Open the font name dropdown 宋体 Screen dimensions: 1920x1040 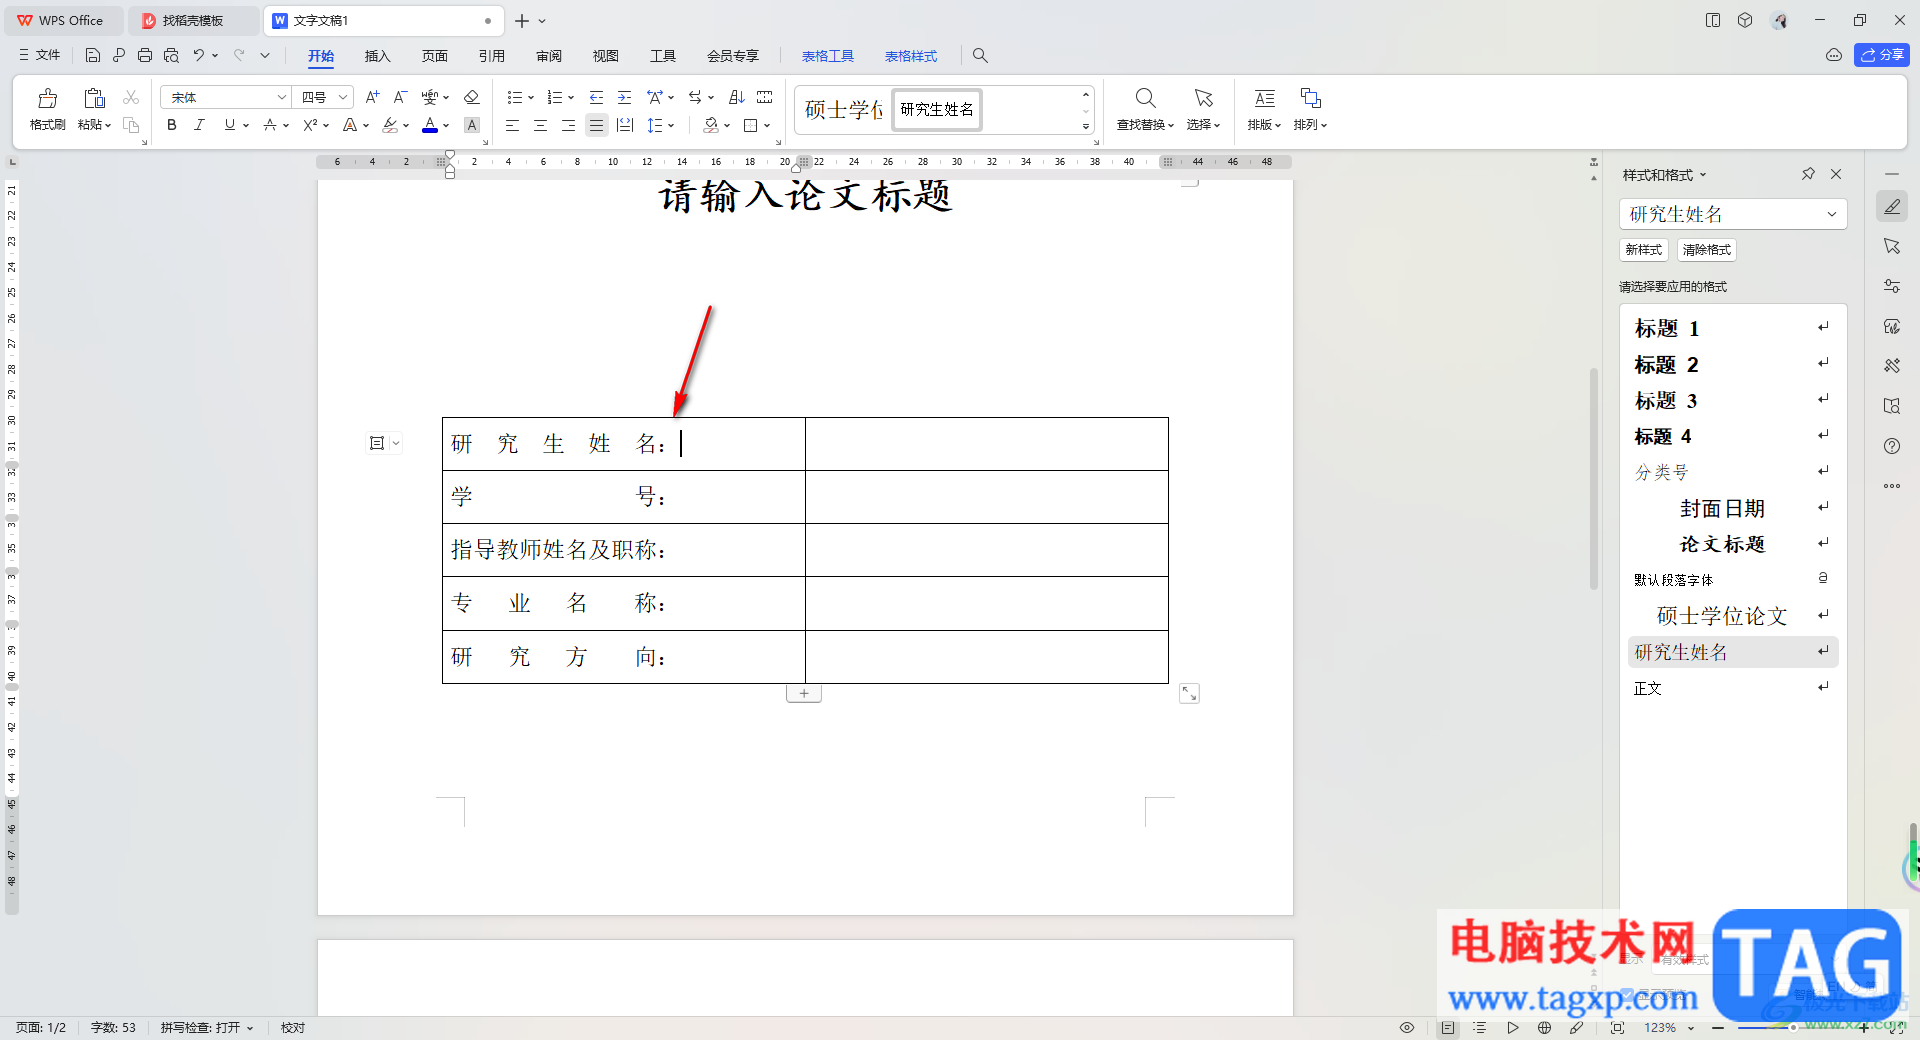282,97
